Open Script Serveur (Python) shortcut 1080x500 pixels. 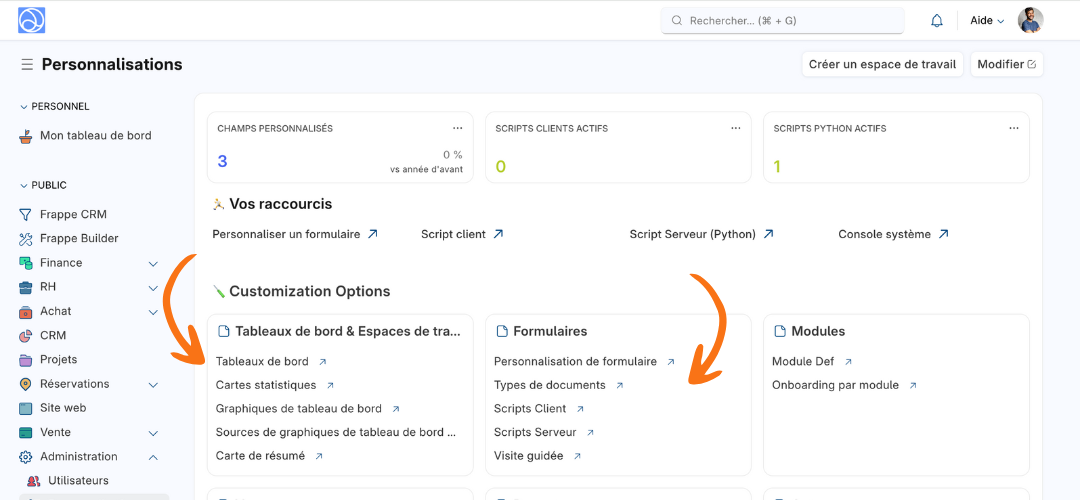pyautogui.click(x=692, y=234)
